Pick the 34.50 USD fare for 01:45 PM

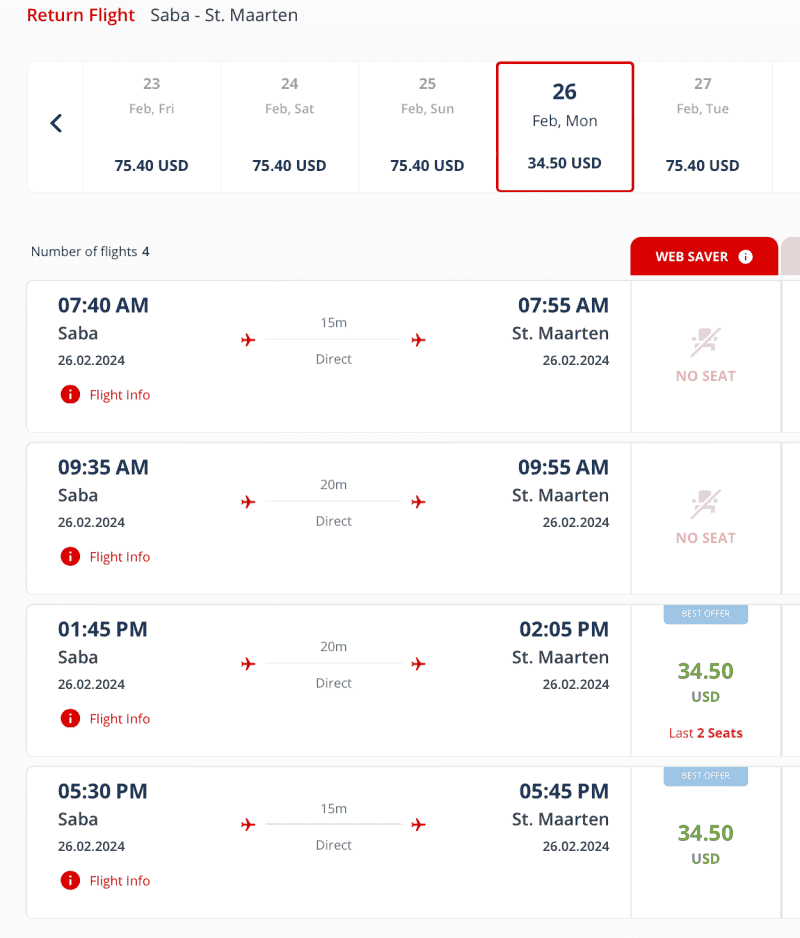pos(705,682)
